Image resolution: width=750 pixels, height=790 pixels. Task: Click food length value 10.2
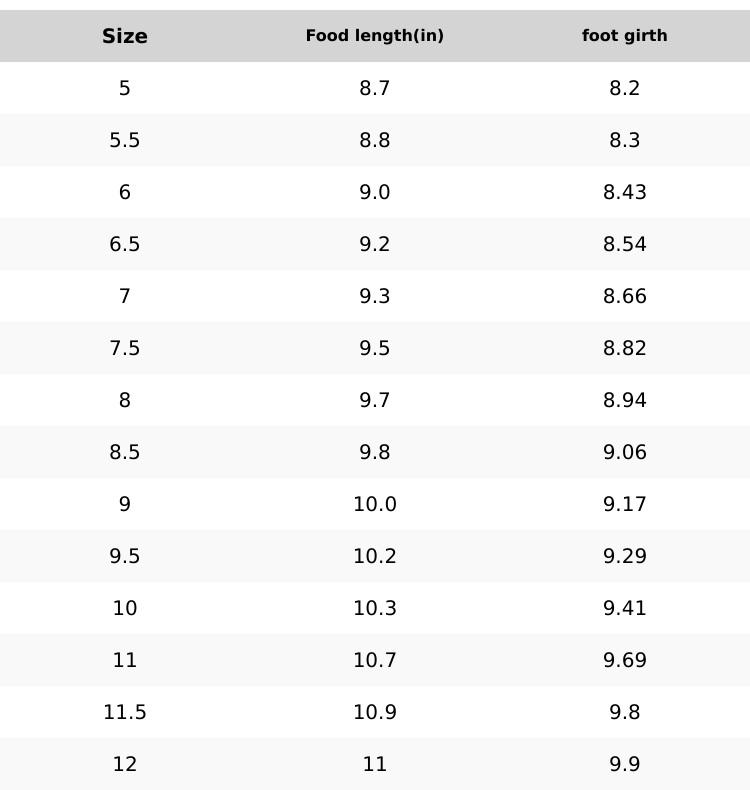(x=375, y=556)
